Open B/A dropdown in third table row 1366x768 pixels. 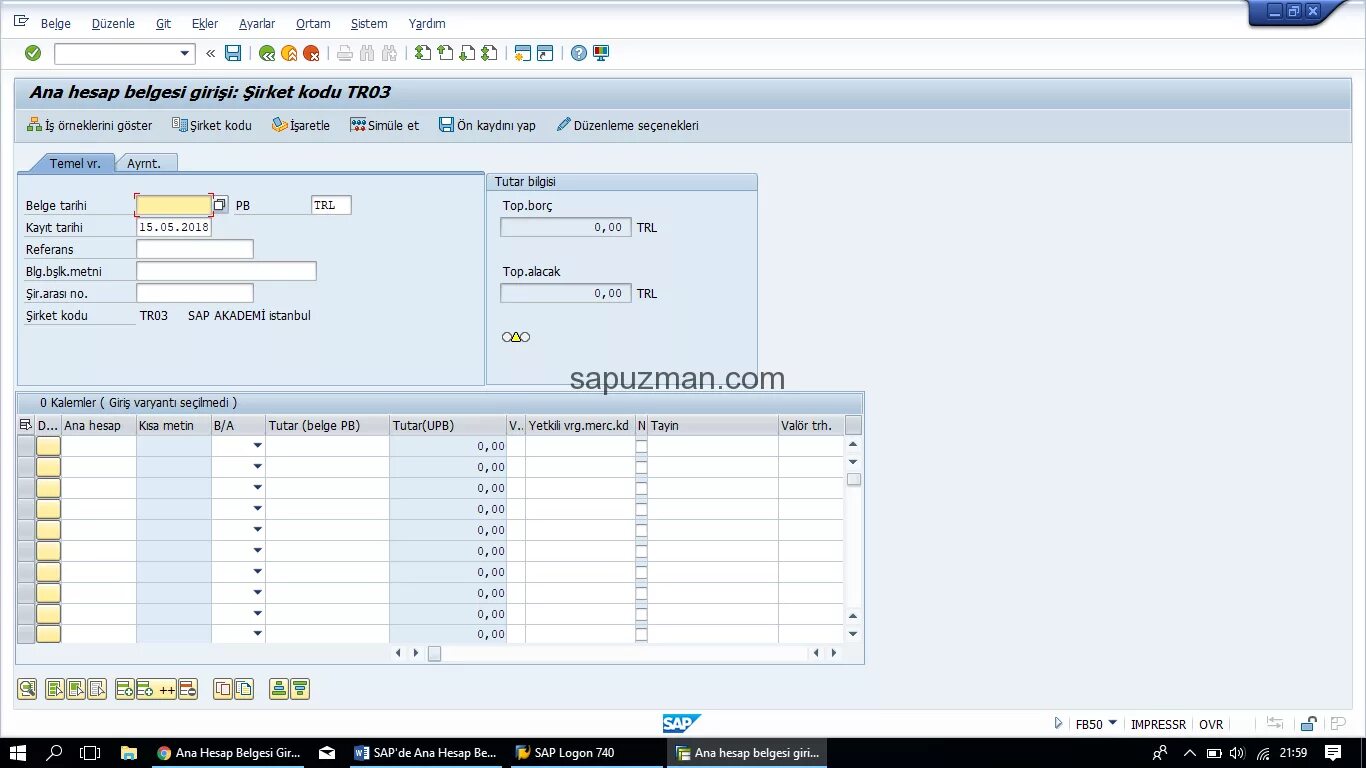click(x=257, y=488)
